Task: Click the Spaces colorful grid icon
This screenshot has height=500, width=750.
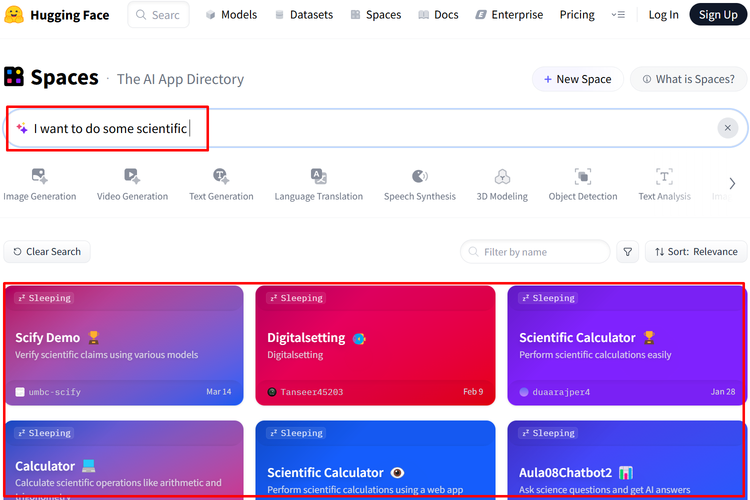Action: point(14,77)
